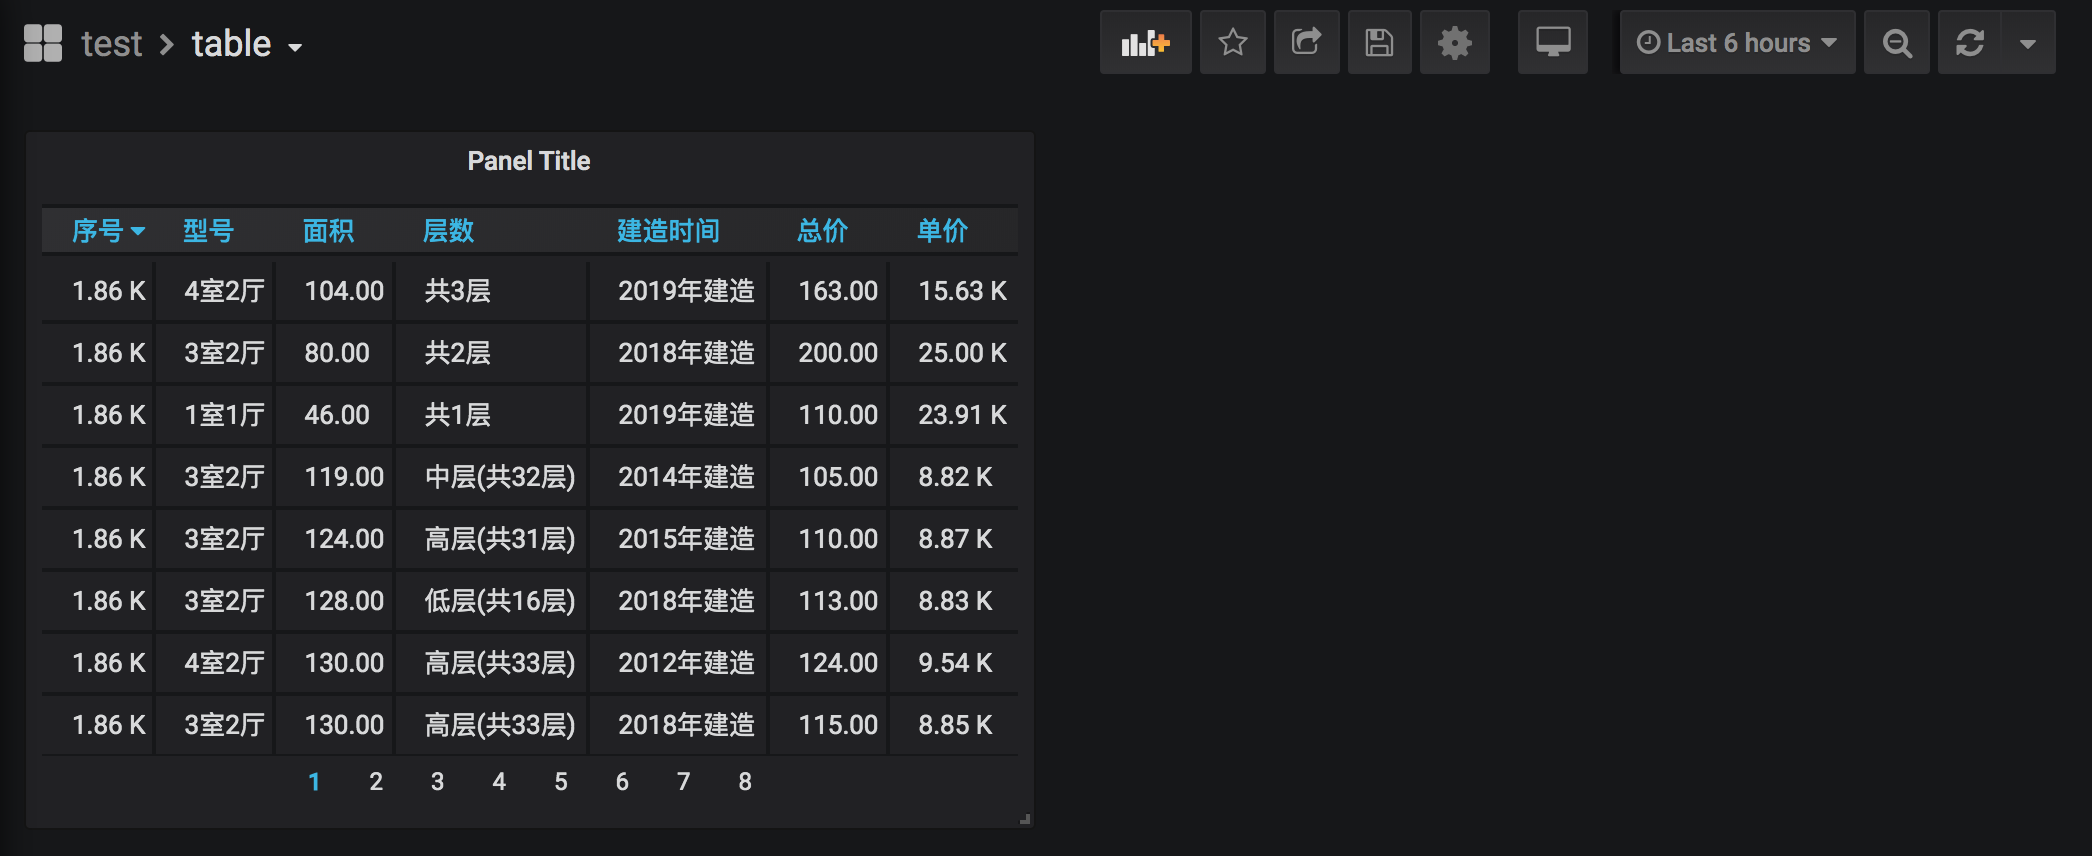Click the cell 15.63 K
The height and width of the screenshot is (856, 2092).
954,291
